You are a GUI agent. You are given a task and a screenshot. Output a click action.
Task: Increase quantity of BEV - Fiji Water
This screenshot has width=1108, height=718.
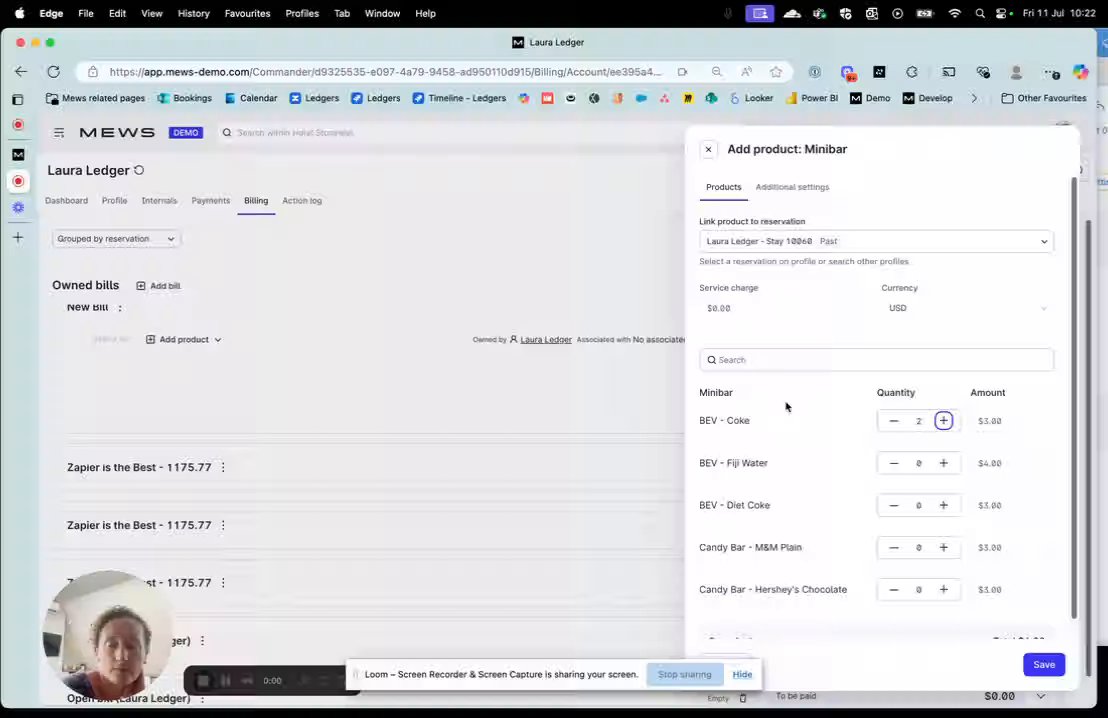[943, 463]
